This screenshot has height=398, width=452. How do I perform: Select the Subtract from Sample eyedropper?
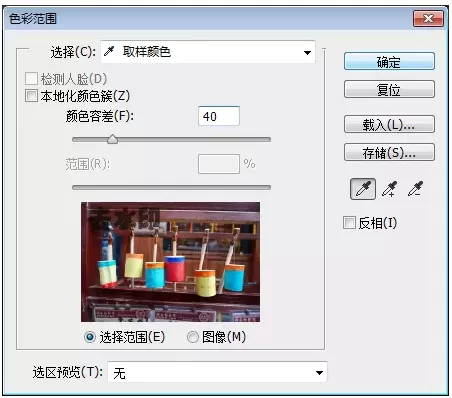point(415,189)
